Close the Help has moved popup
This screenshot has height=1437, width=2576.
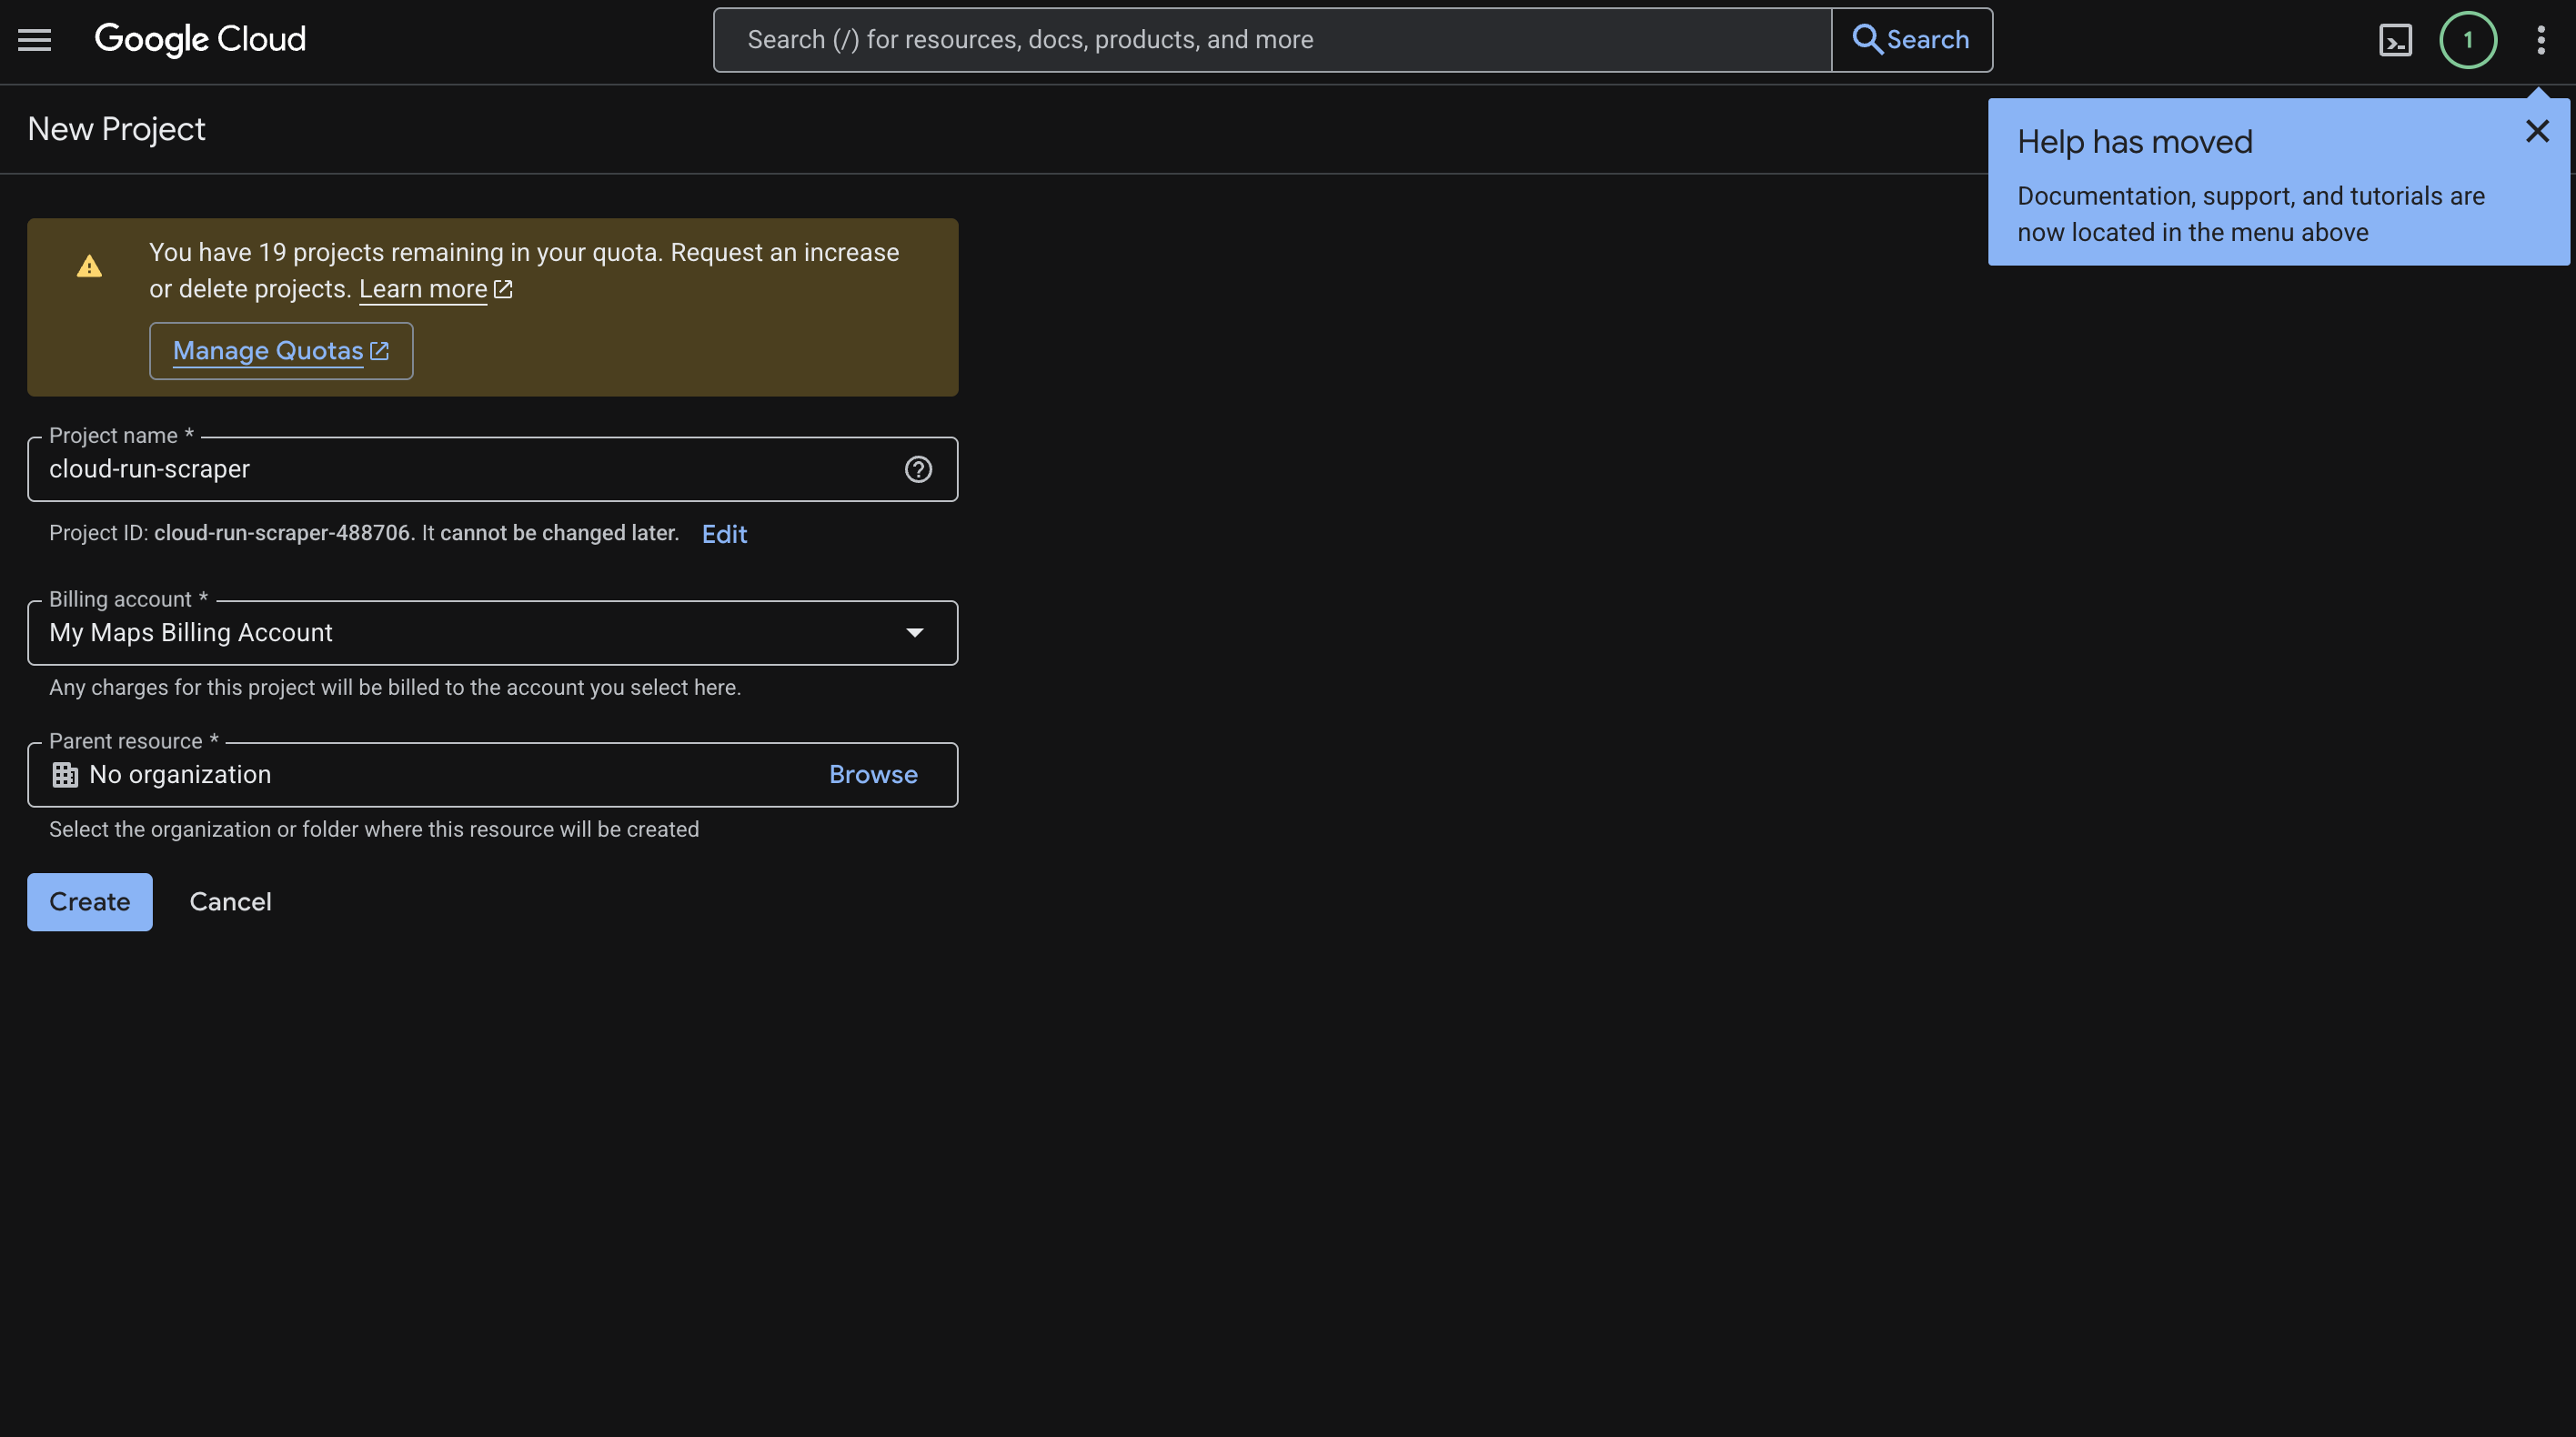tap(2537, 131)
